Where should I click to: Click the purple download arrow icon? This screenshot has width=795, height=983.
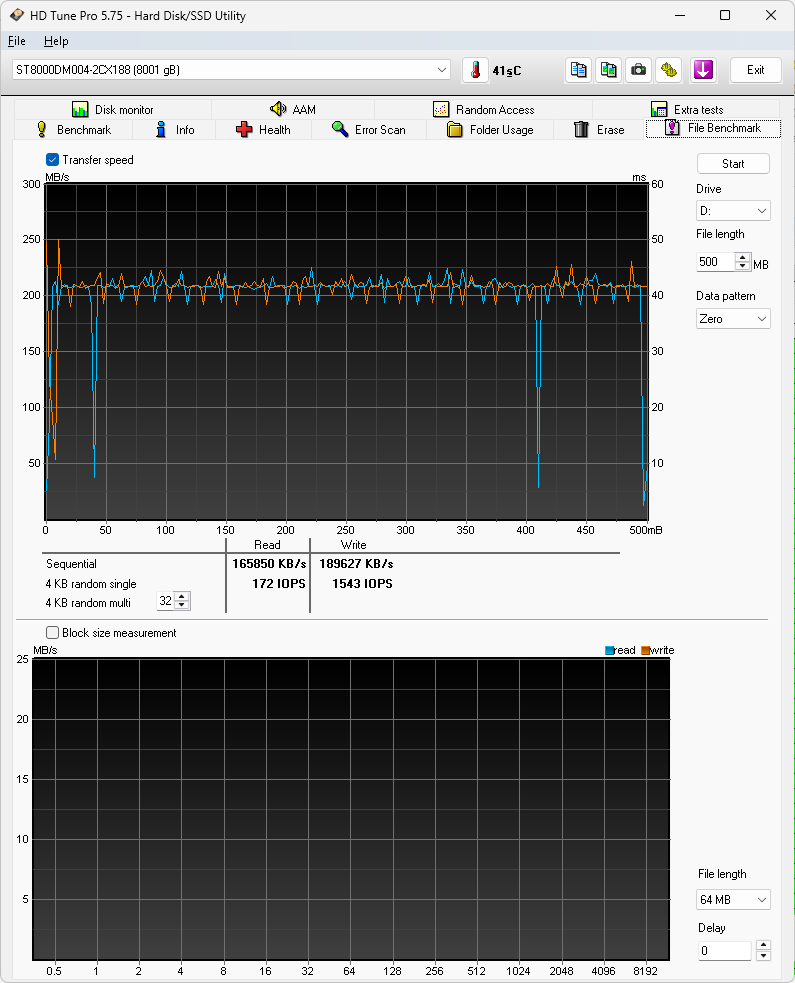click(703, 70)
